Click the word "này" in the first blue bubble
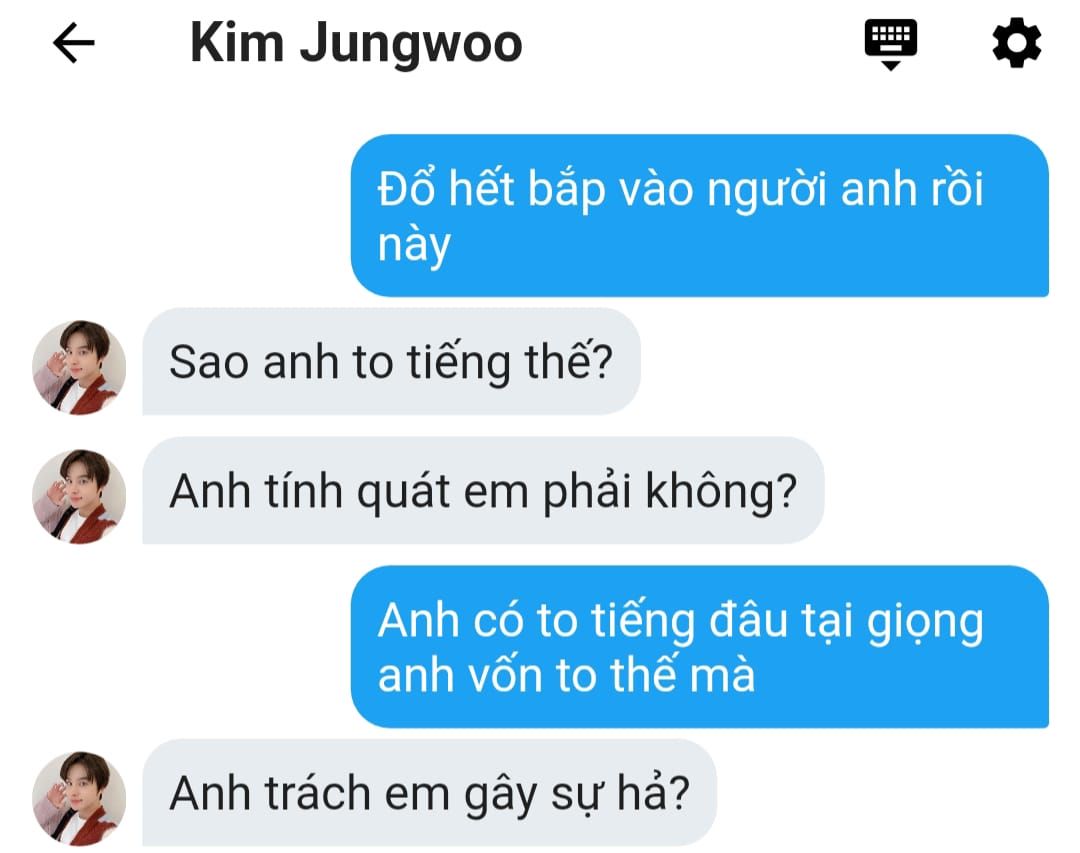This screenshot has height=853, width=1080. [414, 245]
